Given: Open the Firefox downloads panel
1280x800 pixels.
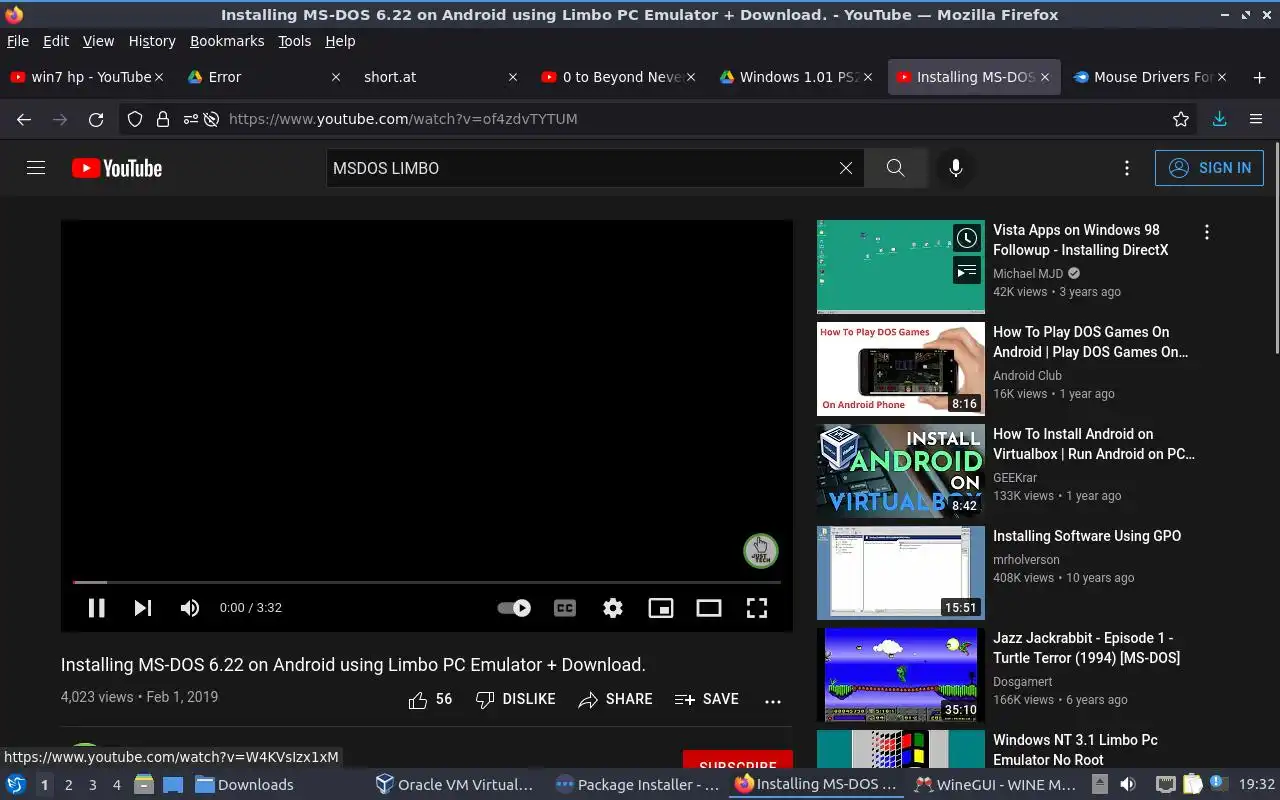Looking at the screenshot, I should [x=1219, y=119].
